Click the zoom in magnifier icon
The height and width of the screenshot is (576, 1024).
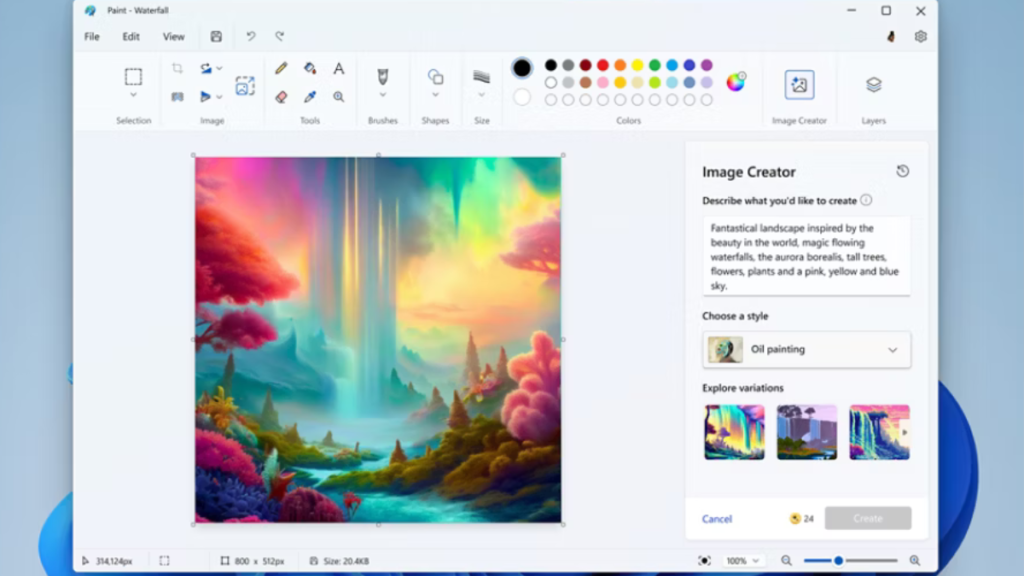pos(915,560)
